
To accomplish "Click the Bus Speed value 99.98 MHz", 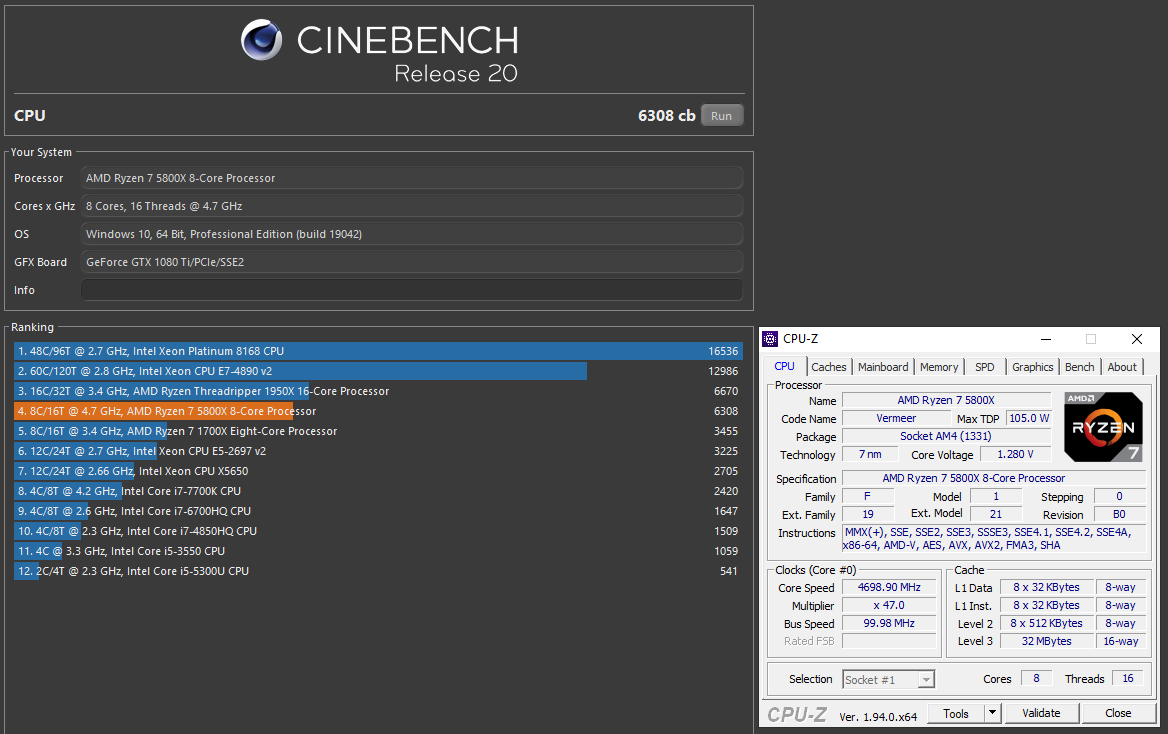I will click(x=889, y=623).
